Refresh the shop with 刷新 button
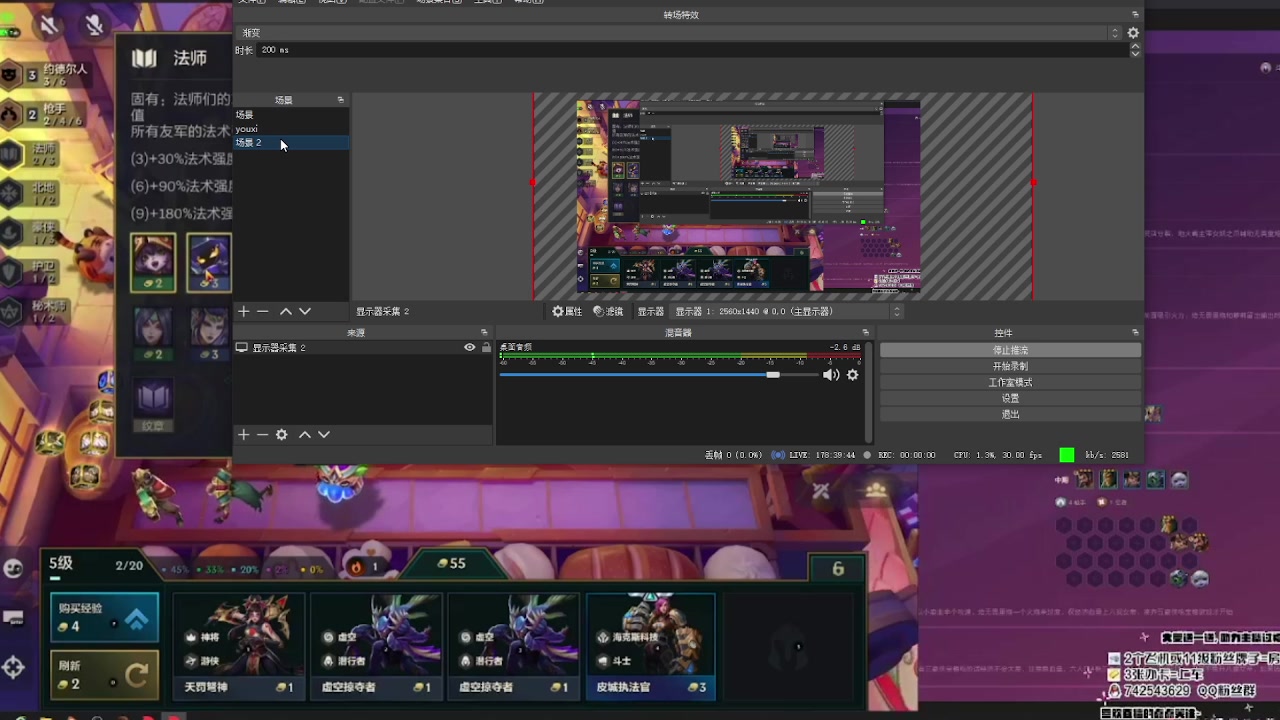The width and height of the screenshot is (1280, 720). click(104, 675)
